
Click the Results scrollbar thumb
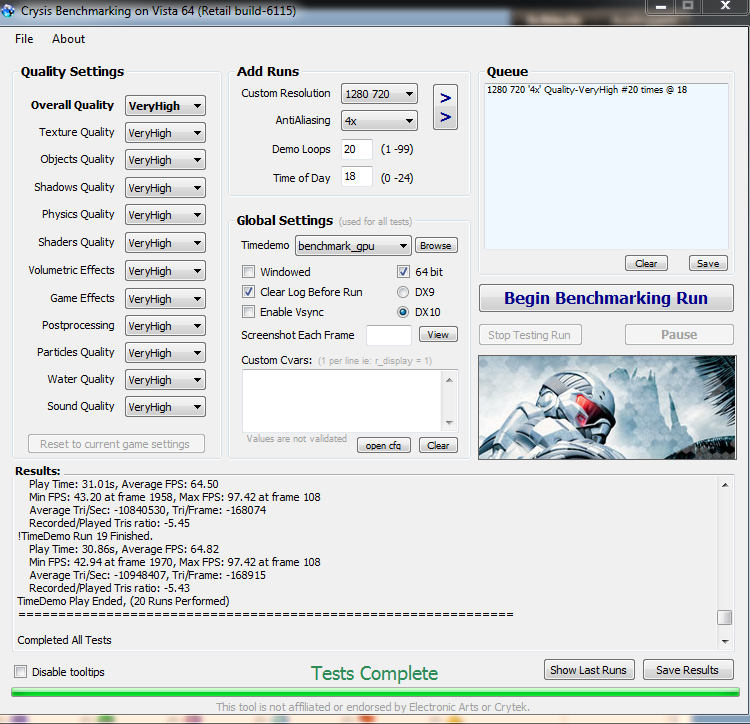725,617
